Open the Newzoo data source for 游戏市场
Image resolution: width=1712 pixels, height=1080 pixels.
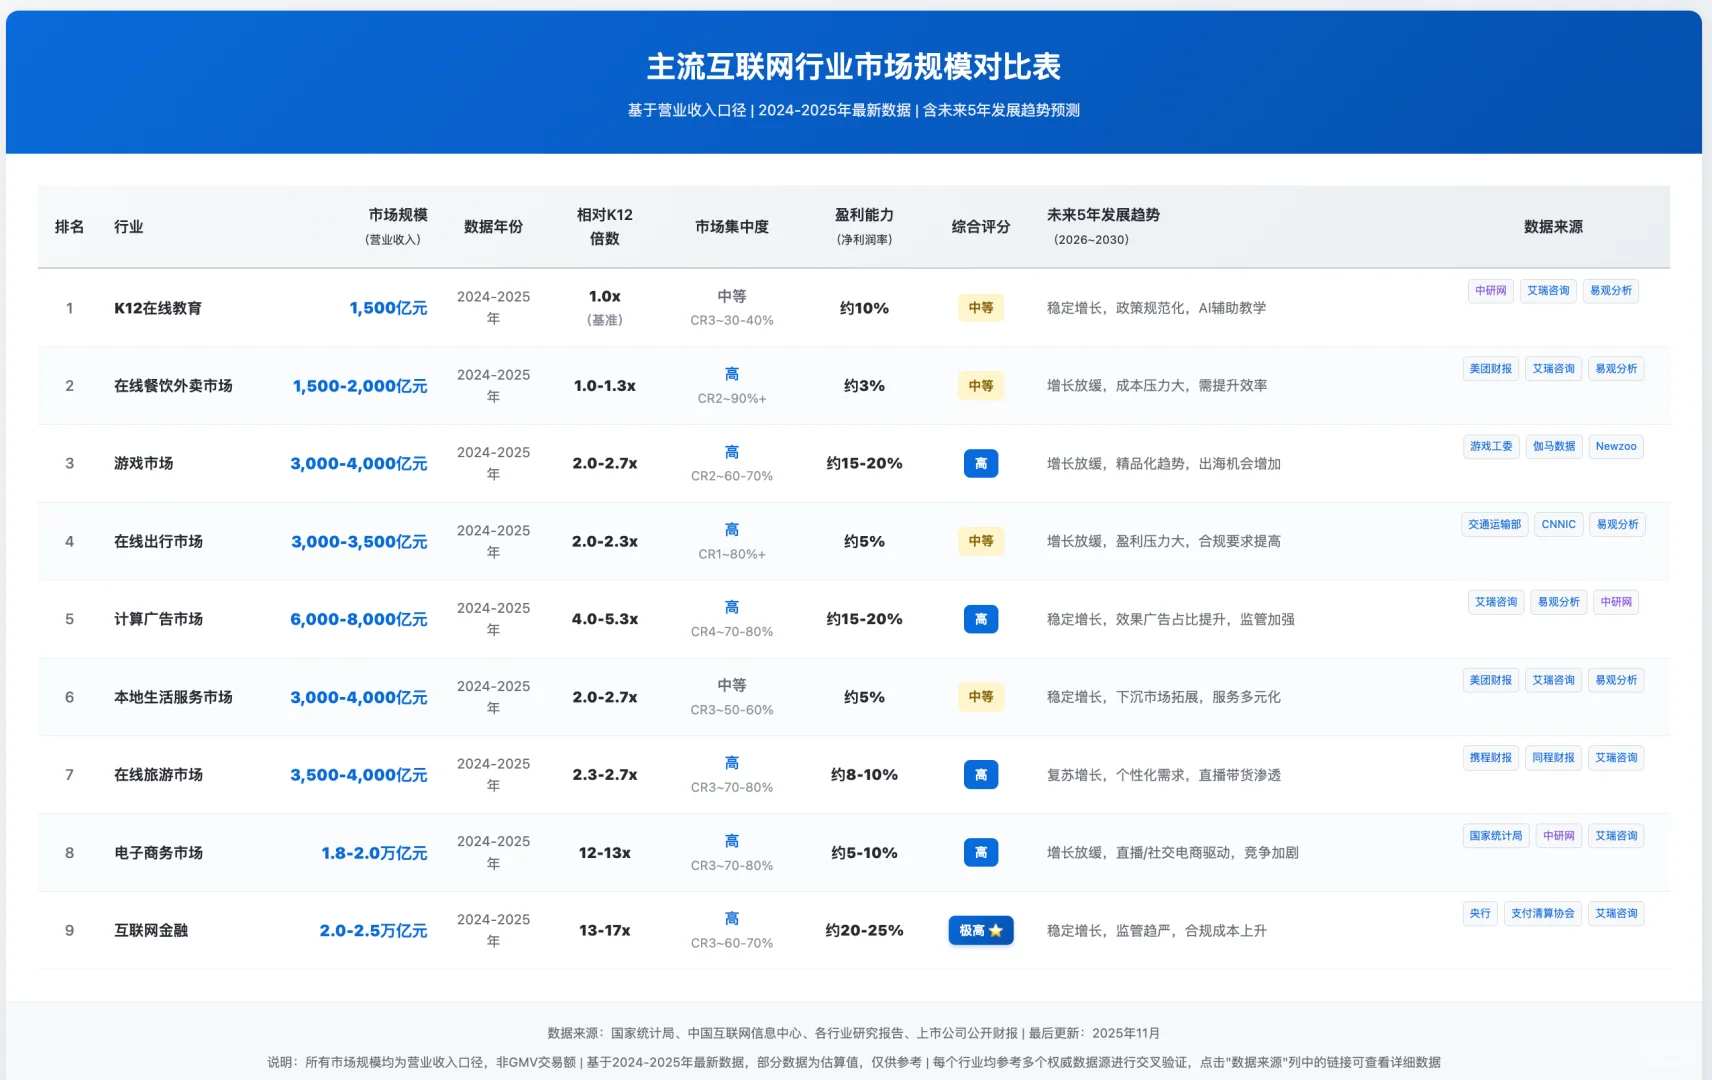1616,446
